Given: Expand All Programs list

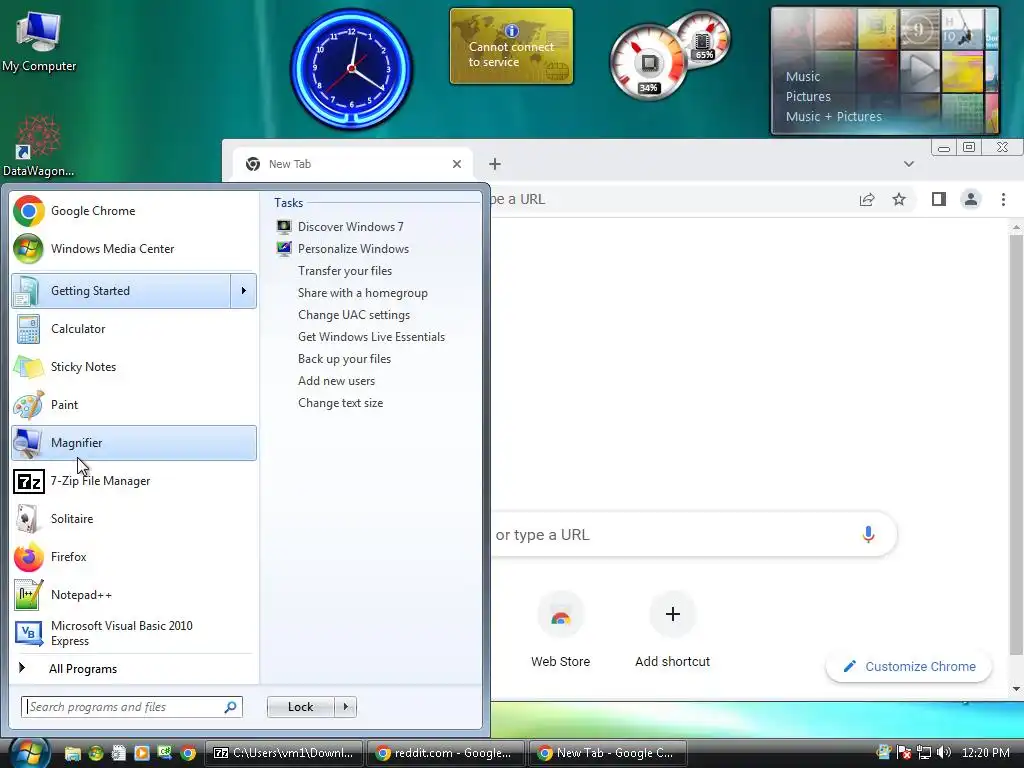Looking at the screenshot, I should coord(134,669).
